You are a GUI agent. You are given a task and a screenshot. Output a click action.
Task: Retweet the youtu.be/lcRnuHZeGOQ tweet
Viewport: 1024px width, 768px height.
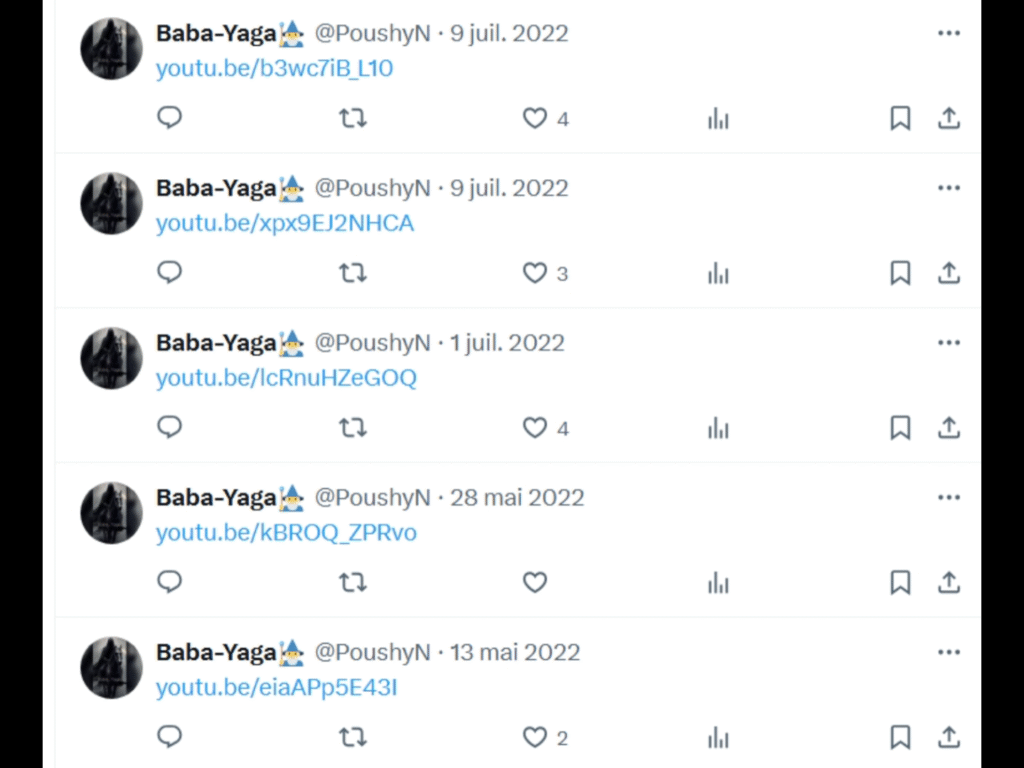click(x=353, y=428)
